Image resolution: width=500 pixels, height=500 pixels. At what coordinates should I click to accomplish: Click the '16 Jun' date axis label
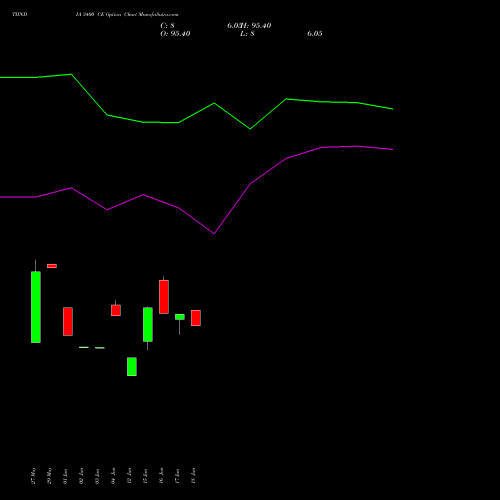click(x=161, y=476)
